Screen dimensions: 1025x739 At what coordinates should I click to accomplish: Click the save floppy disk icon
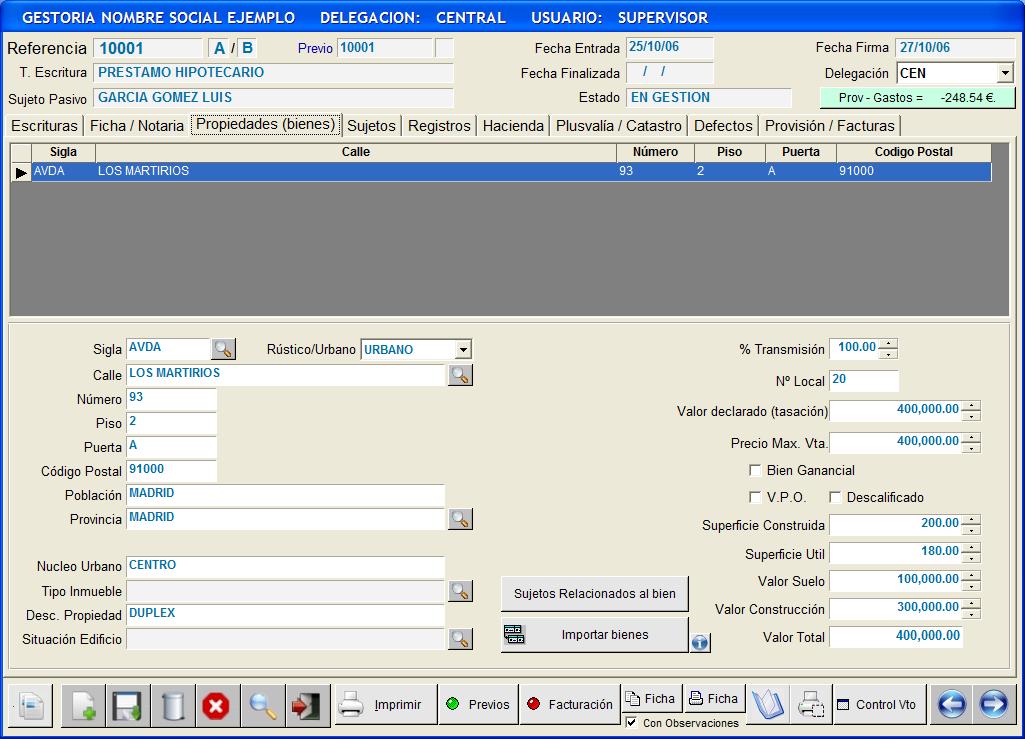(128, 706)
